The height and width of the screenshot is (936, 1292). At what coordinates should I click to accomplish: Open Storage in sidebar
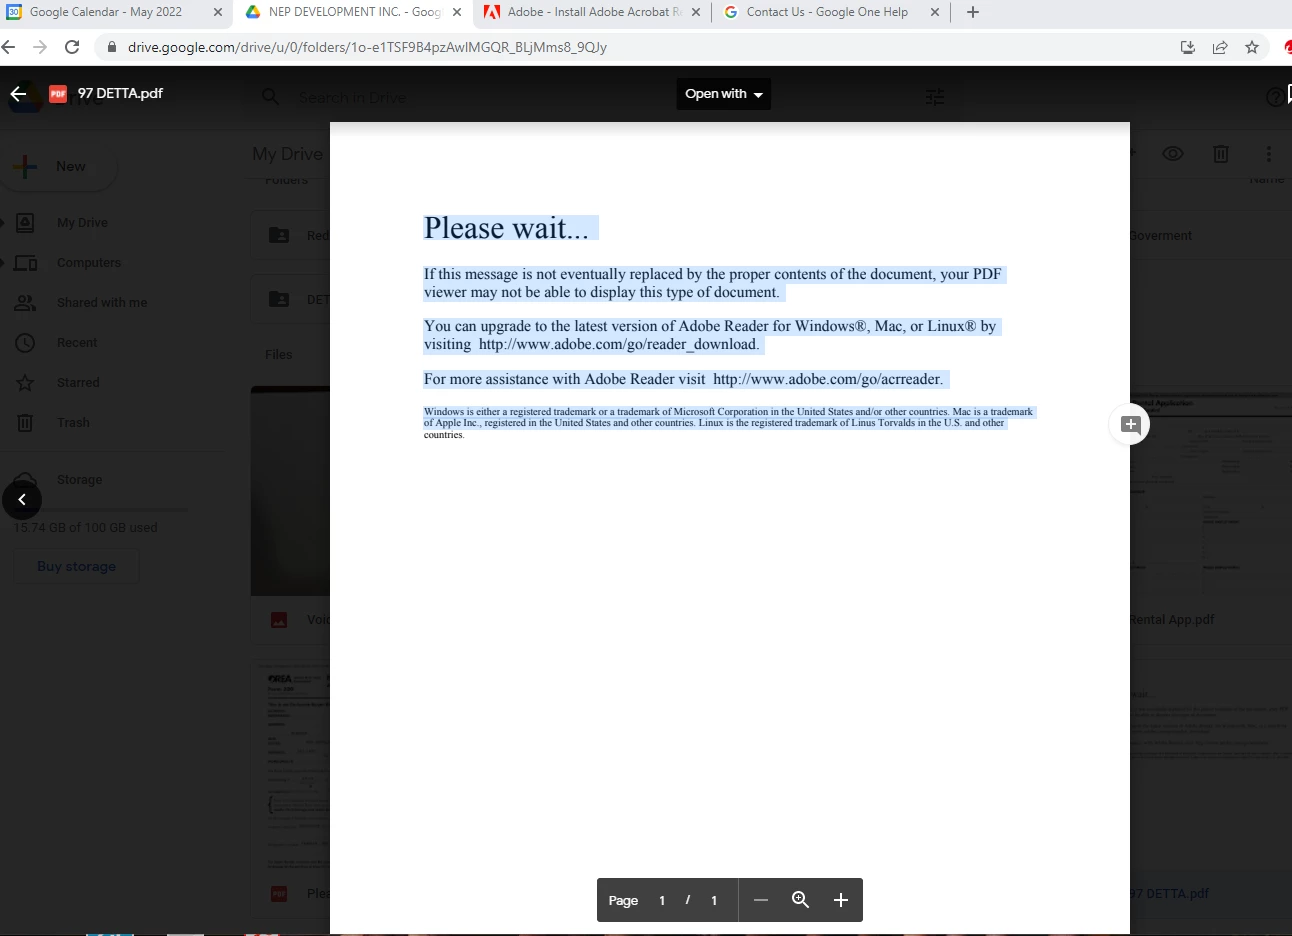(79, 480)
